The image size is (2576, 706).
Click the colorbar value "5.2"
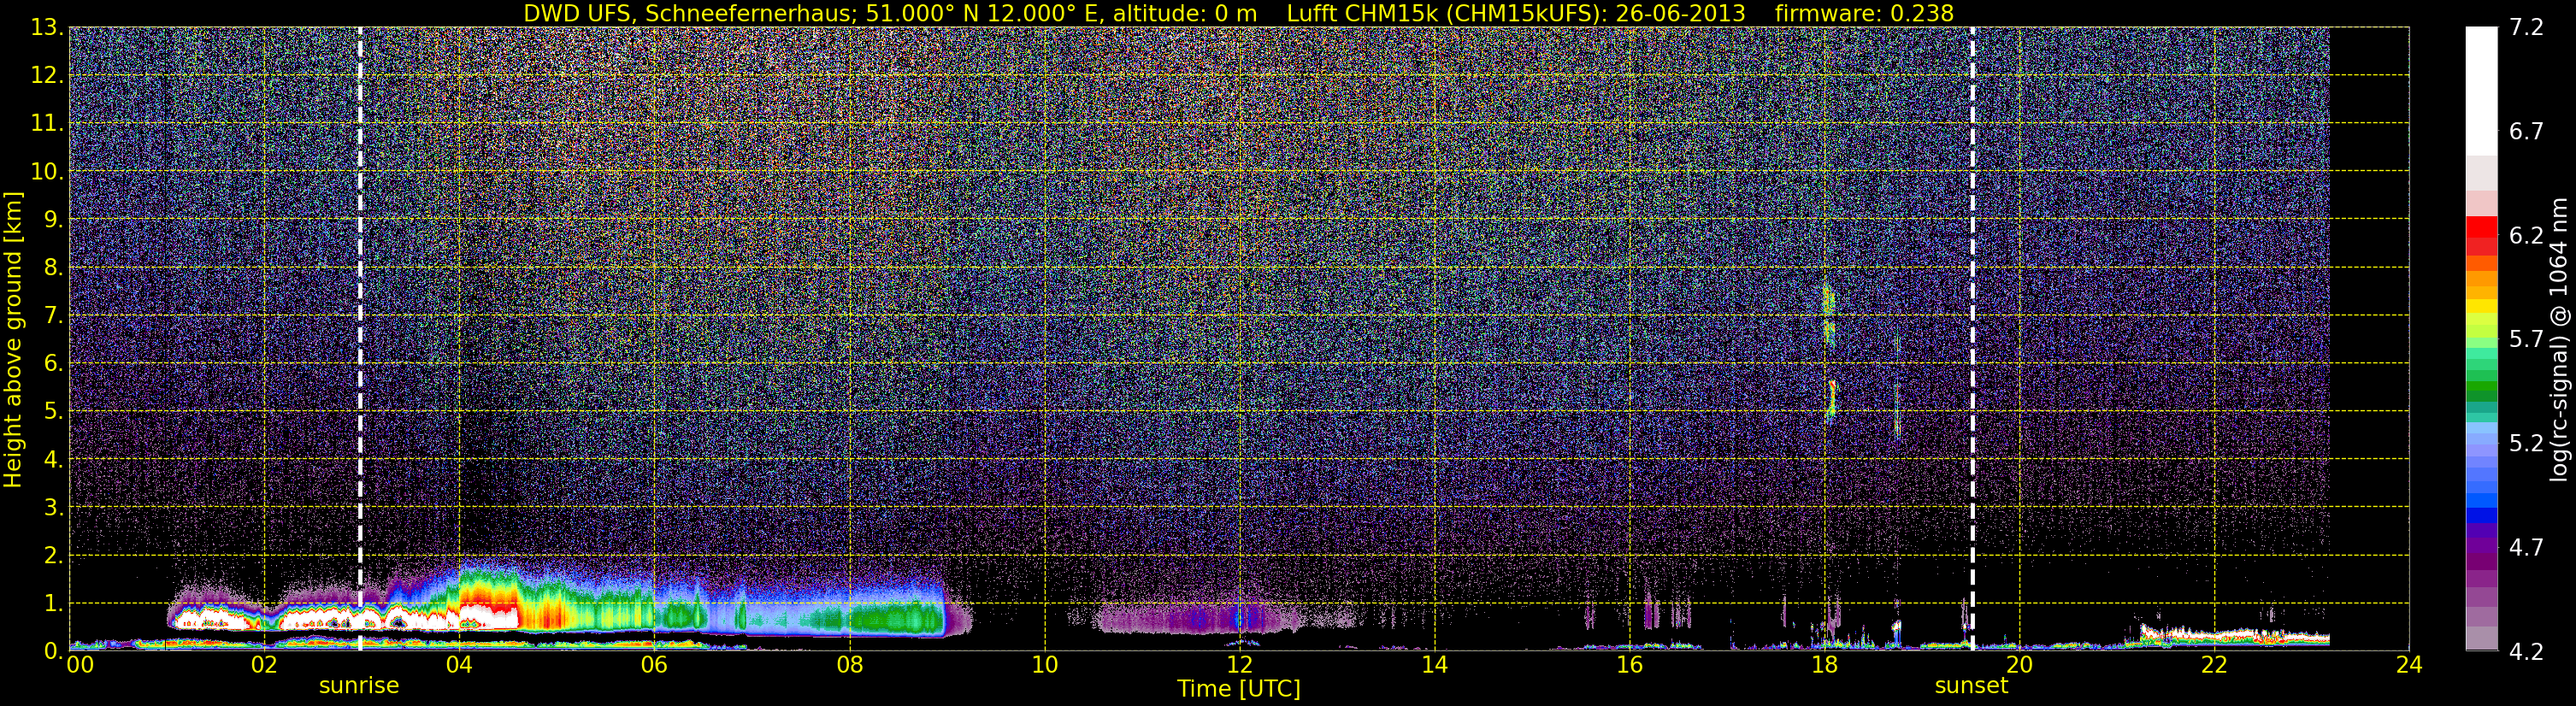(x=2526, y=443)
